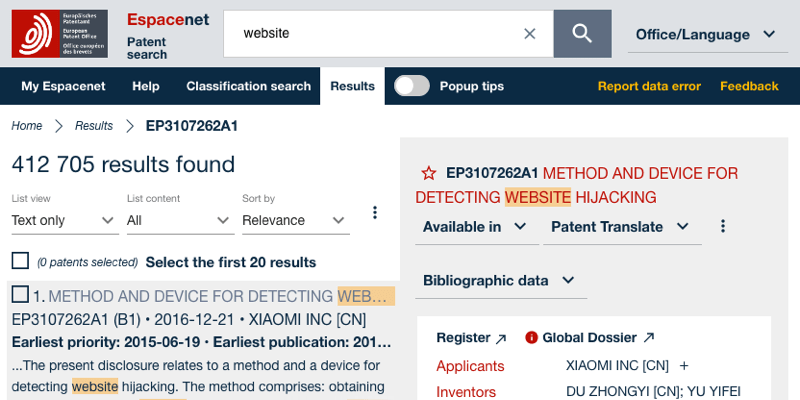Open the Sort by Relevance dropdown
This screenshot has height=400, width=800.
coord(295,220)
